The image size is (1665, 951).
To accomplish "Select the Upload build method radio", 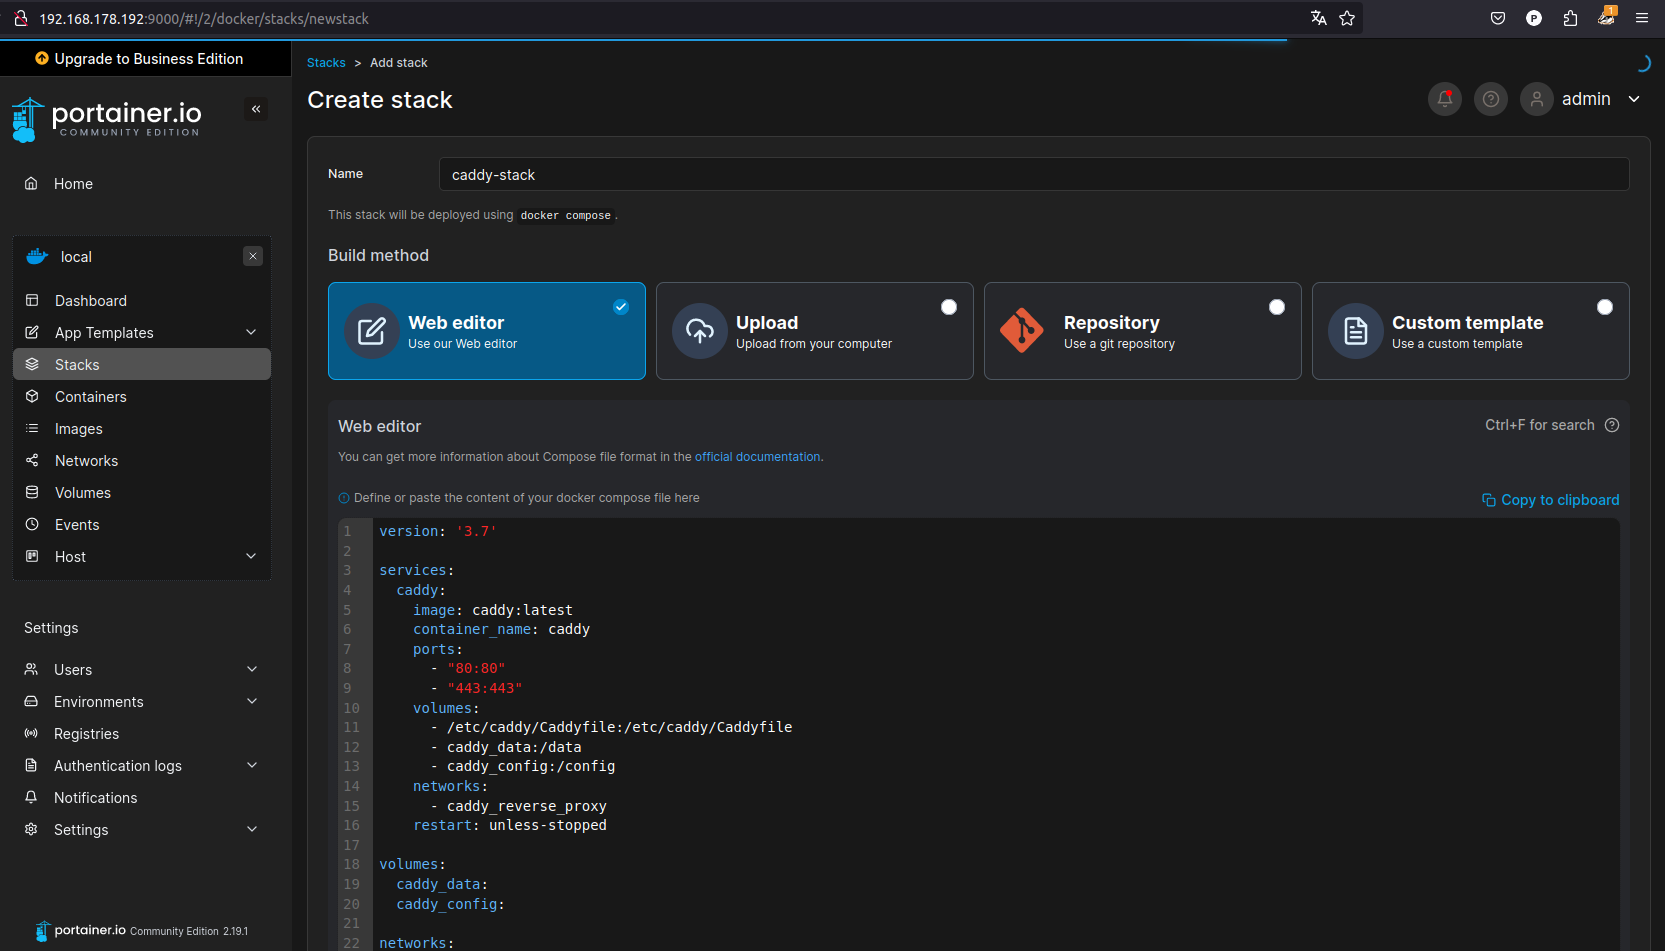I will 948,307.
